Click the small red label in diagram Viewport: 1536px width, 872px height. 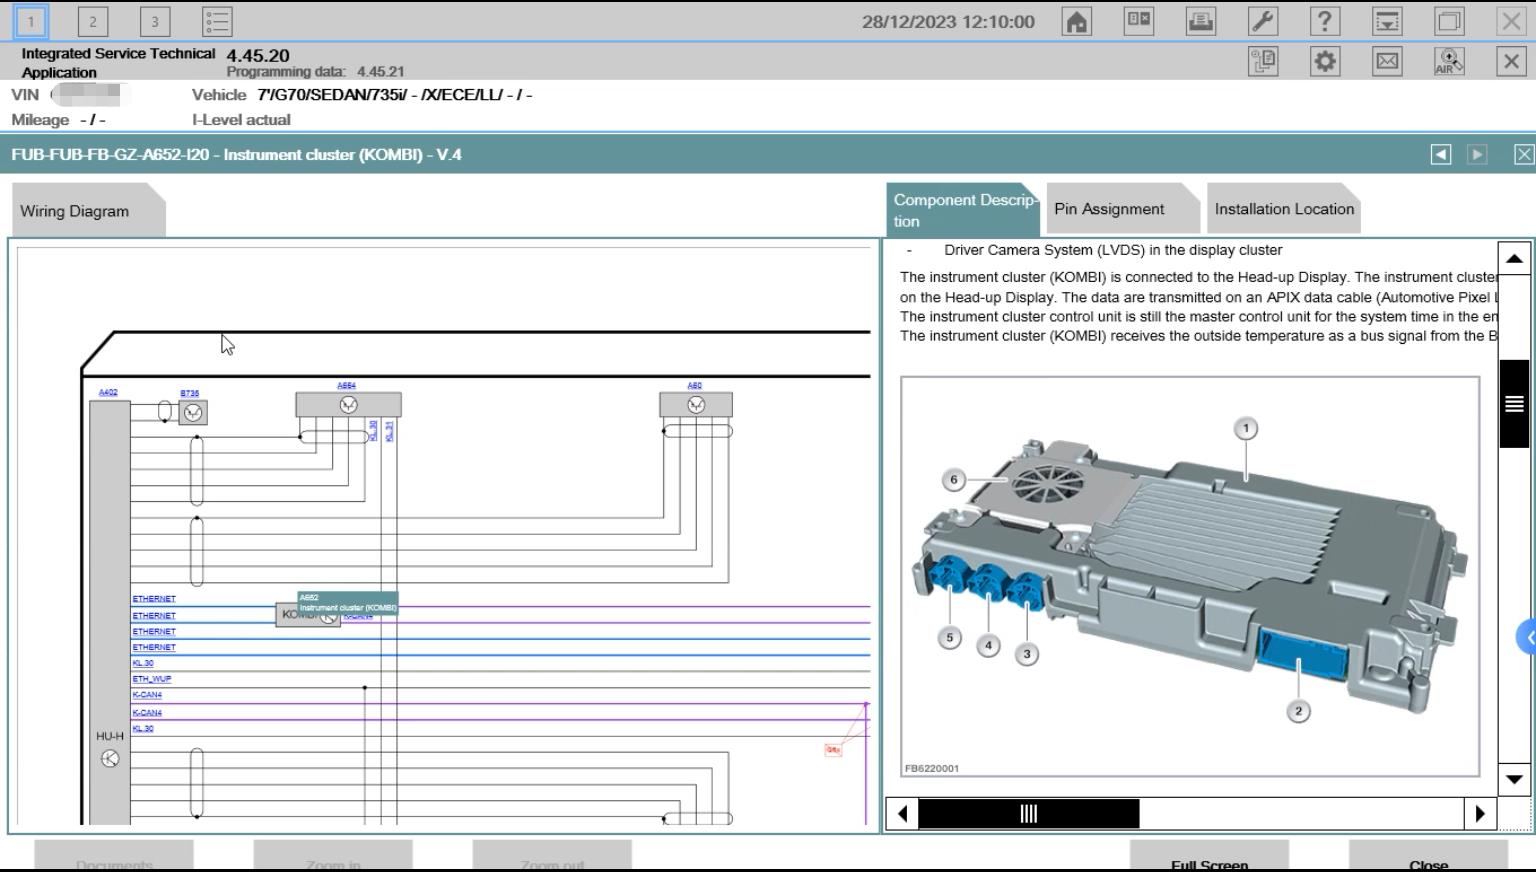833,749
